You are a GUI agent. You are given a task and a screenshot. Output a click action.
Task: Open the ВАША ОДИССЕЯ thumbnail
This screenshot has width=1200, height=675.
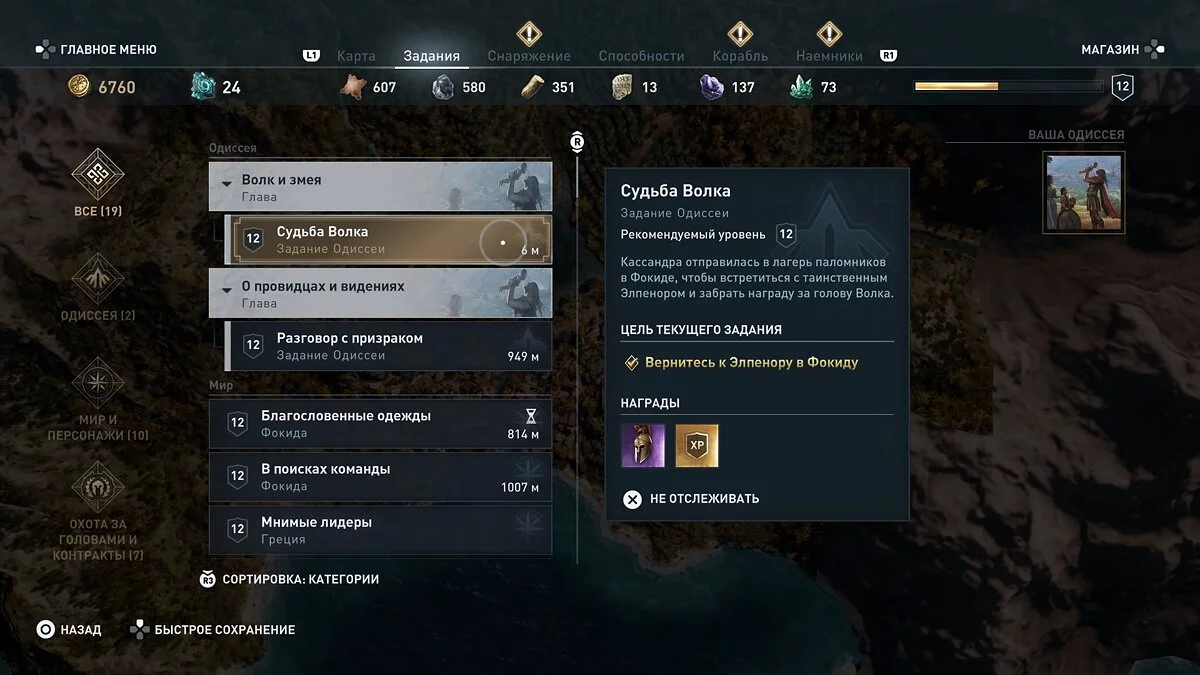(x=1083, y=192)
